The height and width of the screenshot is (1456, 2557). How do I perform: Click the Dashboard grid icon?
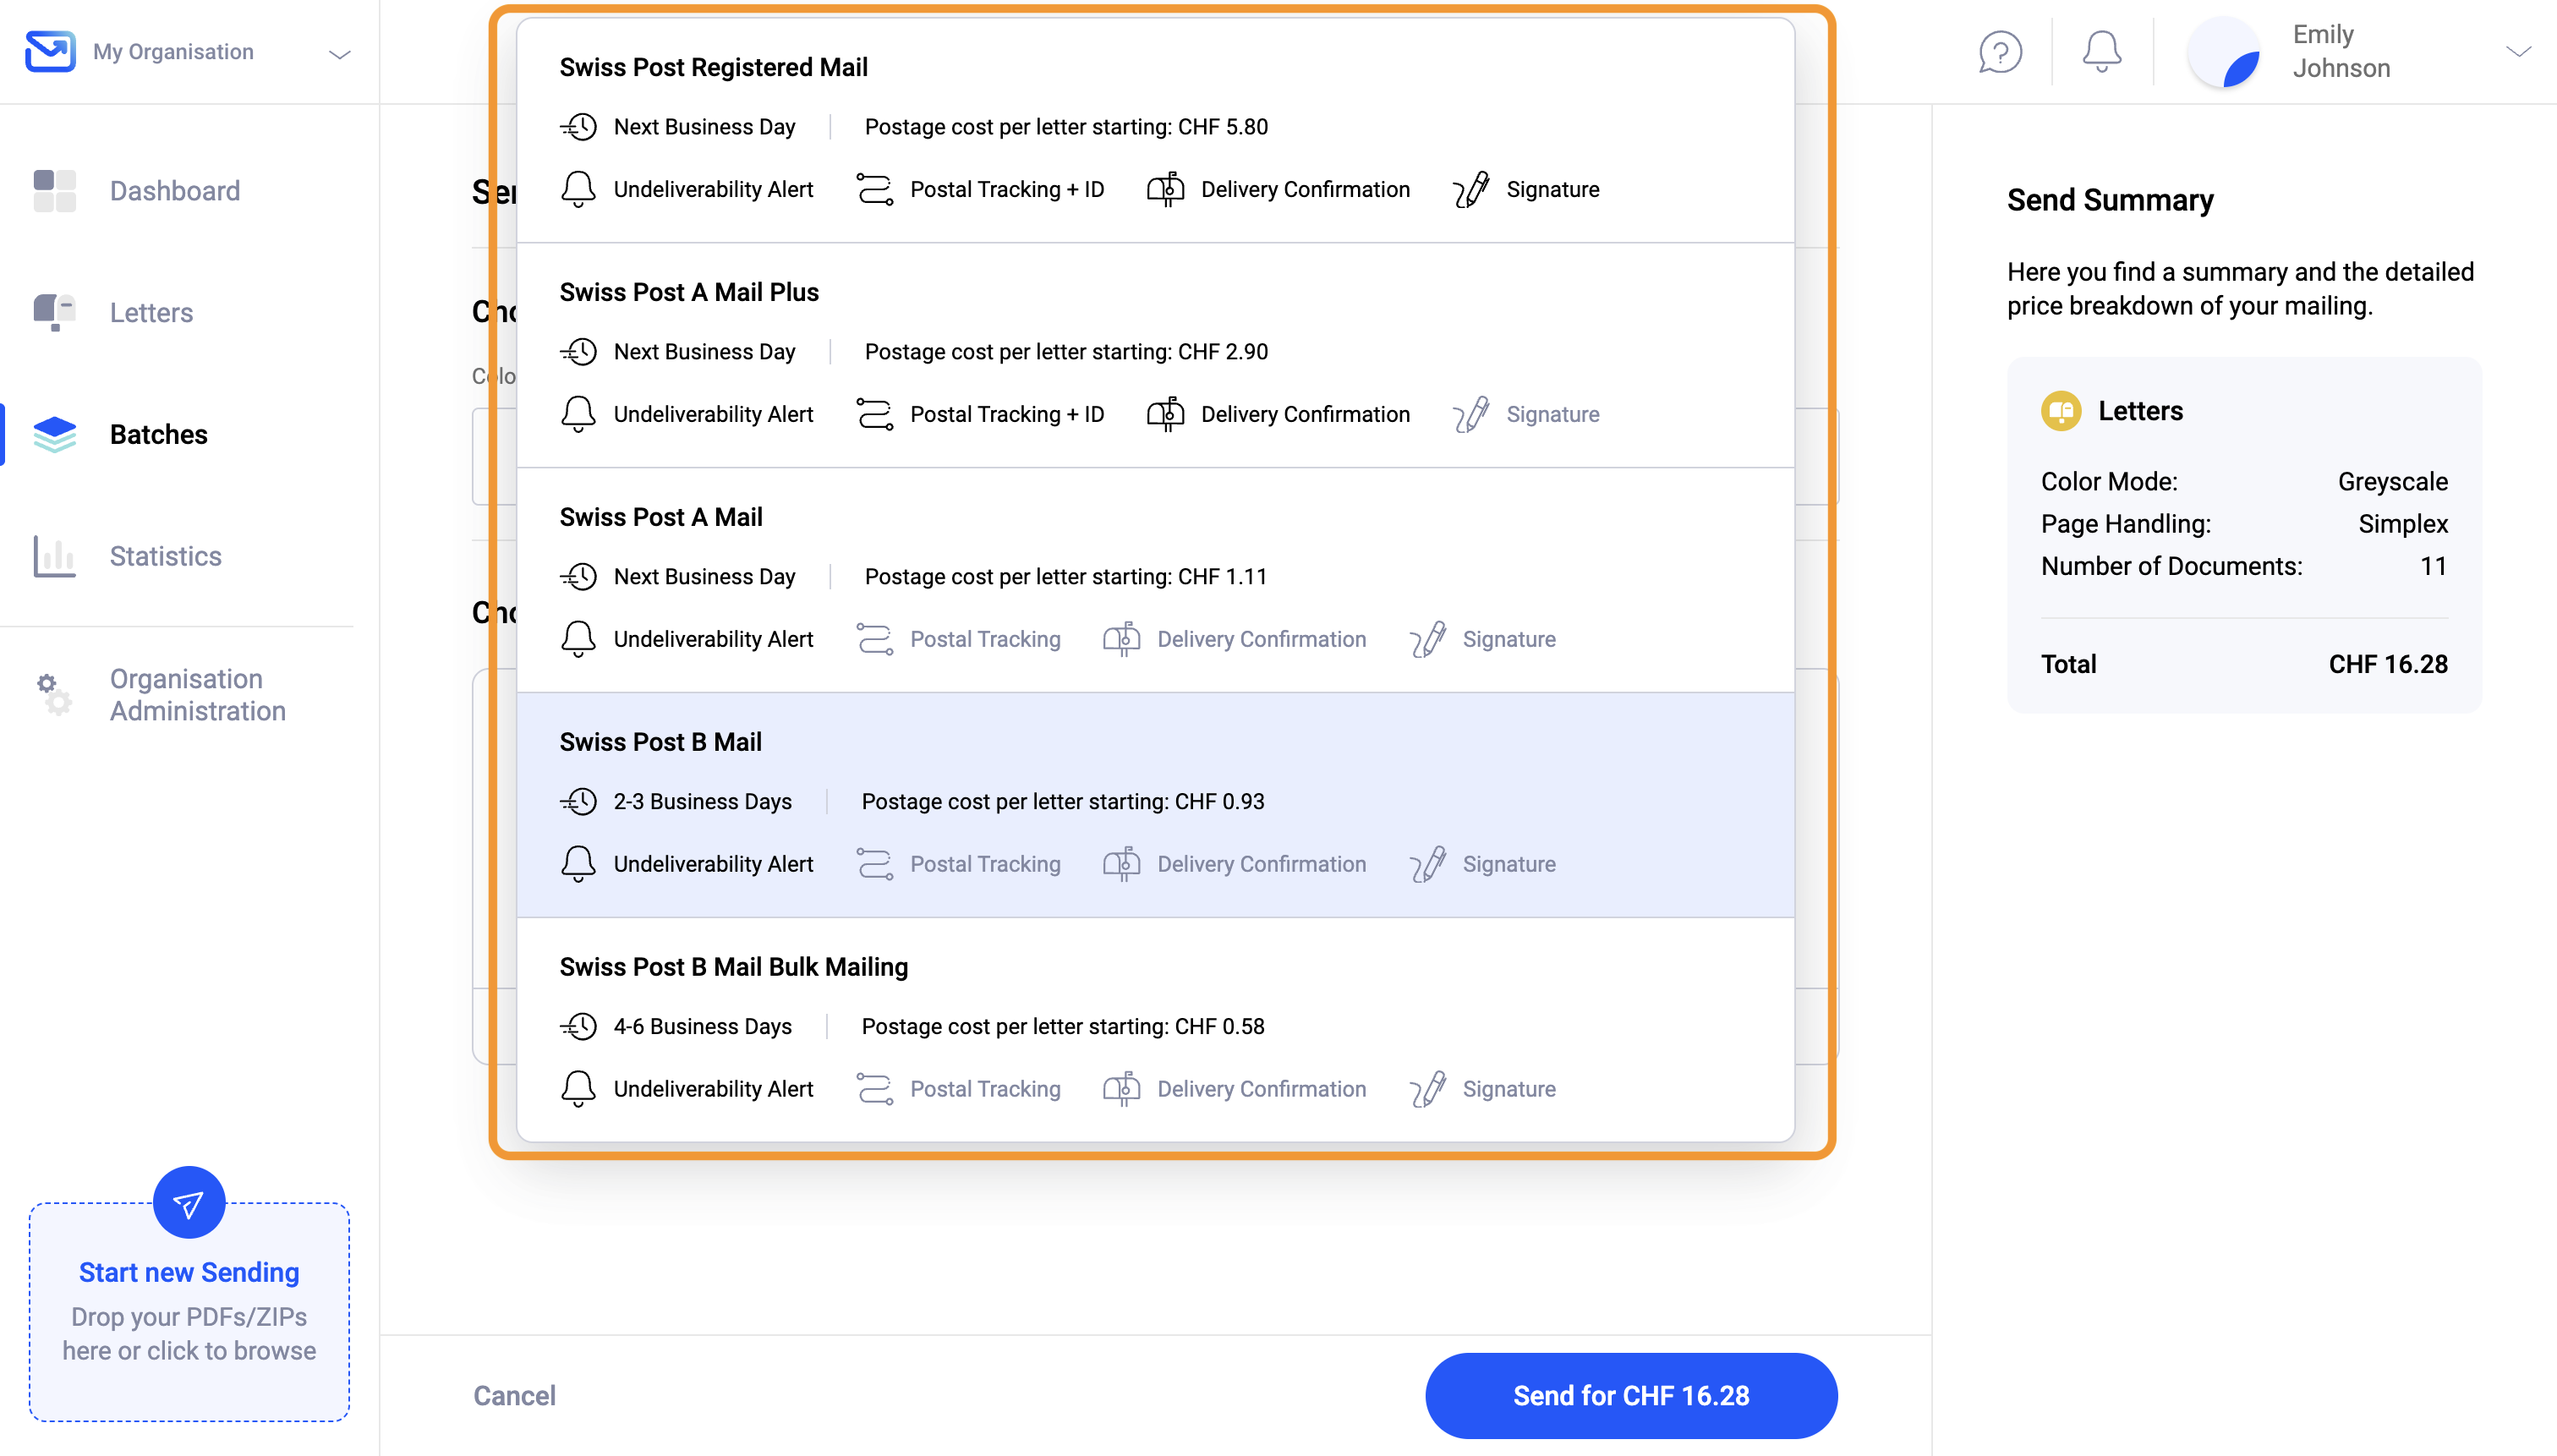pyautogui.click(x=55, y=191)
